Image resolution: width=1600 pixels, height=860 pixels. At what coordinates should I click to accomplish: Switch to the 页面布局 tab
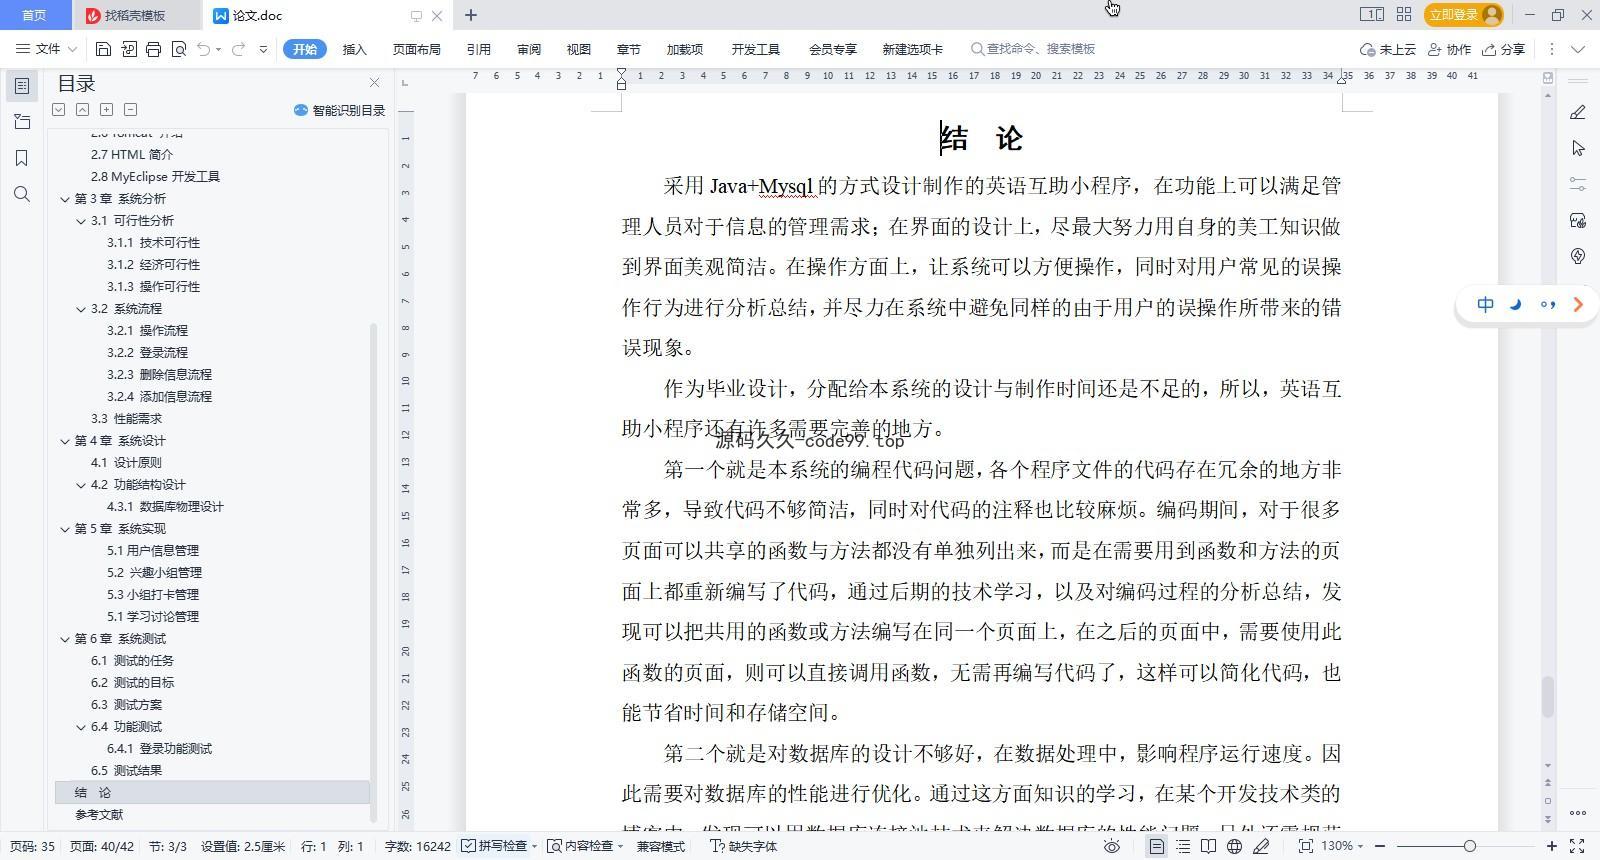click(x=416, y=49)
